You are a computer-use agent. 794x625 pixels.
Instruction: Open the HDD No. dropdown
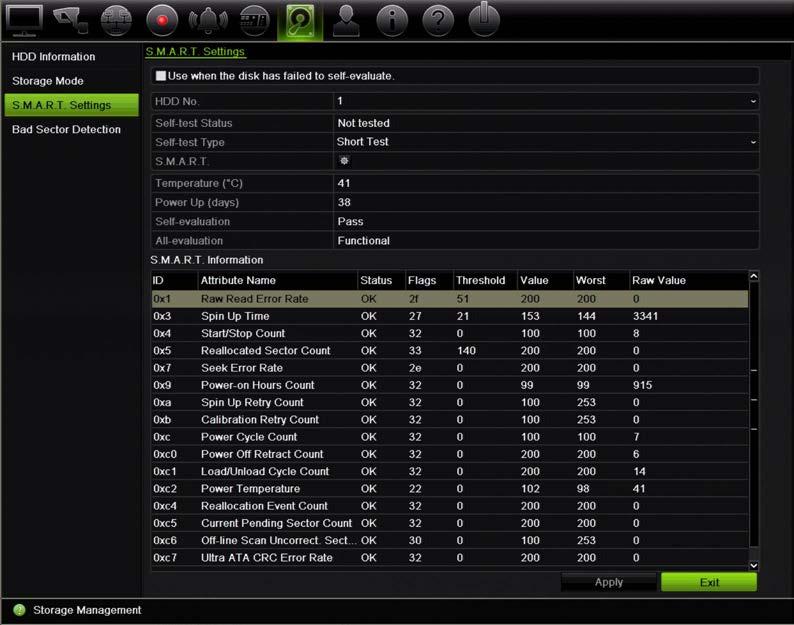[546, 101]
